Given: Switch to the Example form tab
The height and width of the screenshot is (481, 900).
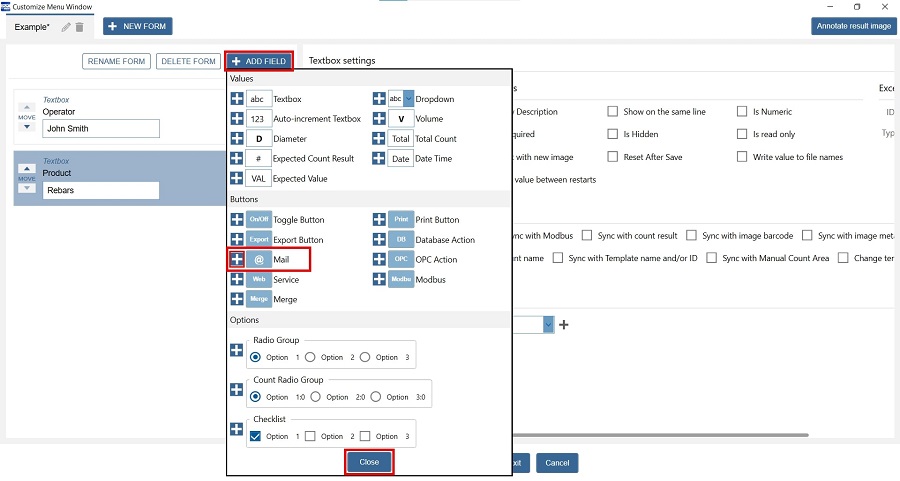Looking at the screenshot, I should pyautogui.click(x=32, y=27).
